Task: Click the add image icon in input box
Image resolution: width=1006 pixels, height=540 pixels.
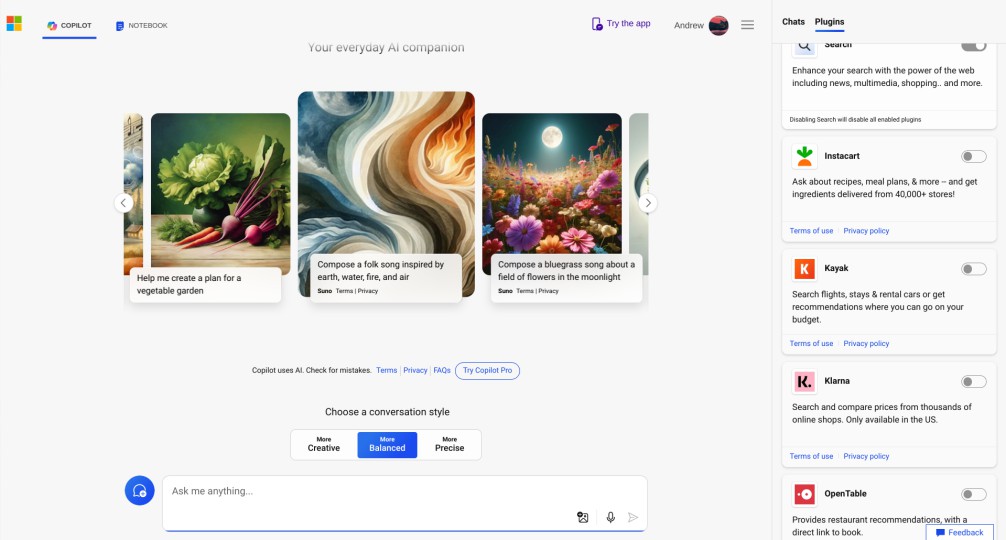Action: click(x=582, y=517)
